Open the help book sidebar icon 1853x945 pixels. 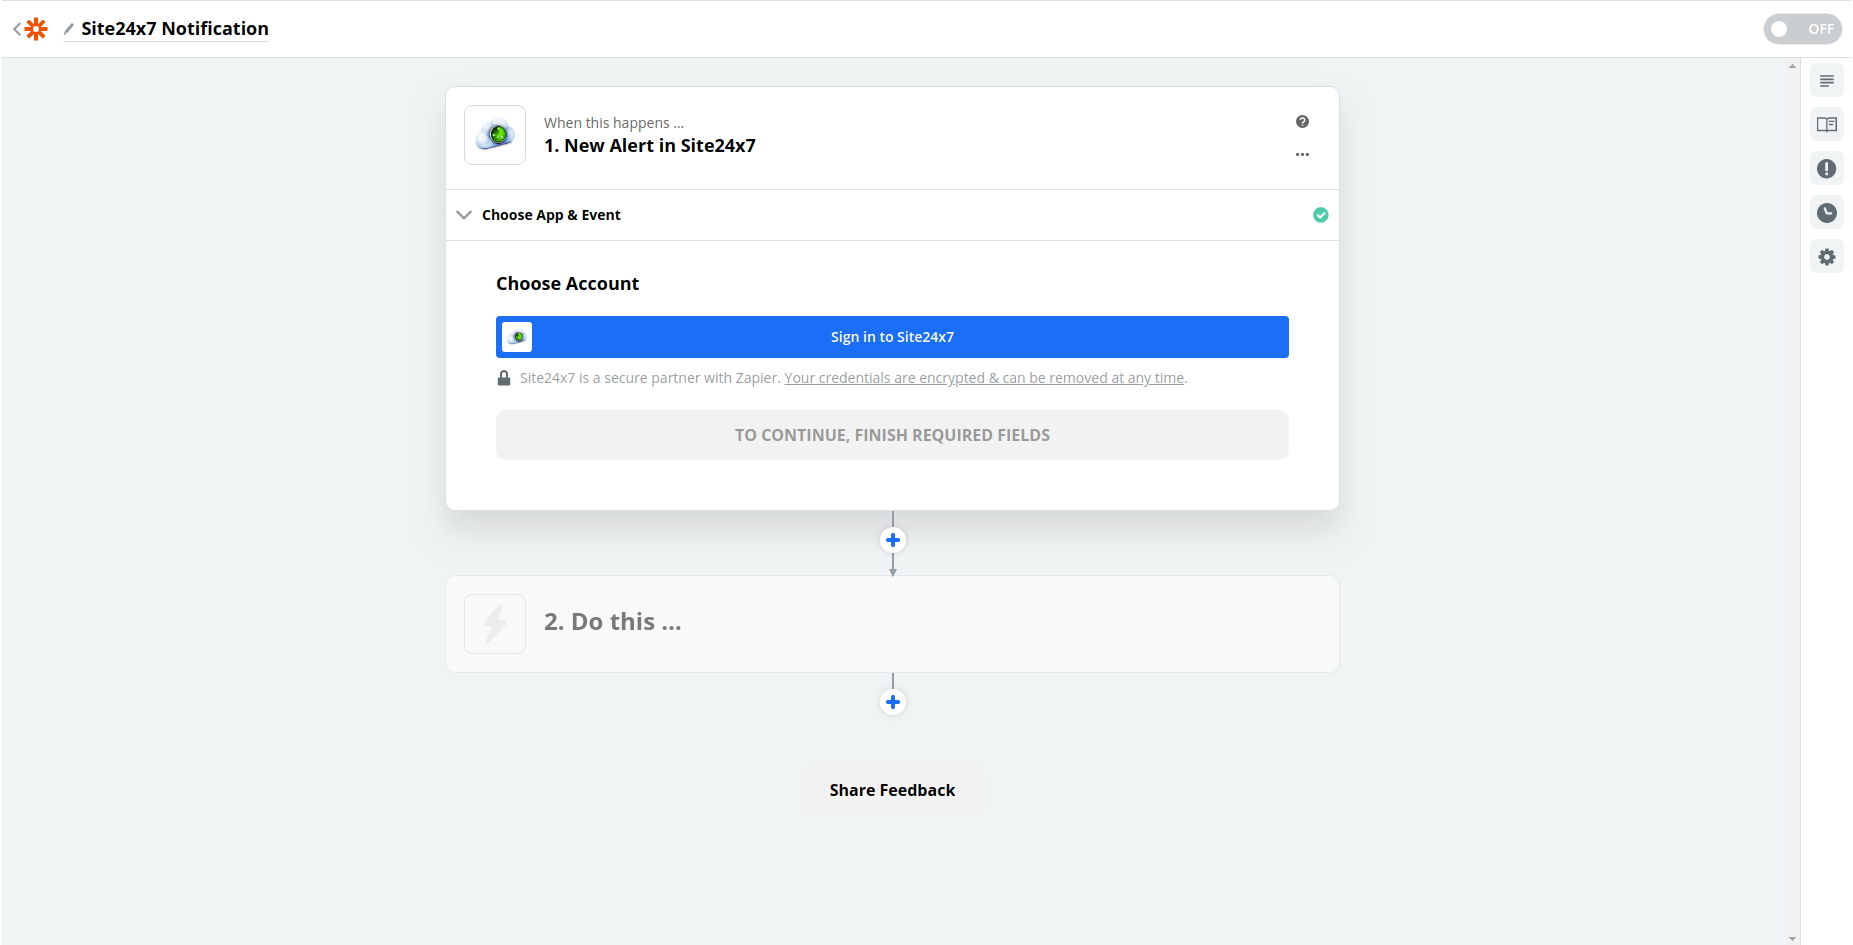click(x=1826, y=125)
